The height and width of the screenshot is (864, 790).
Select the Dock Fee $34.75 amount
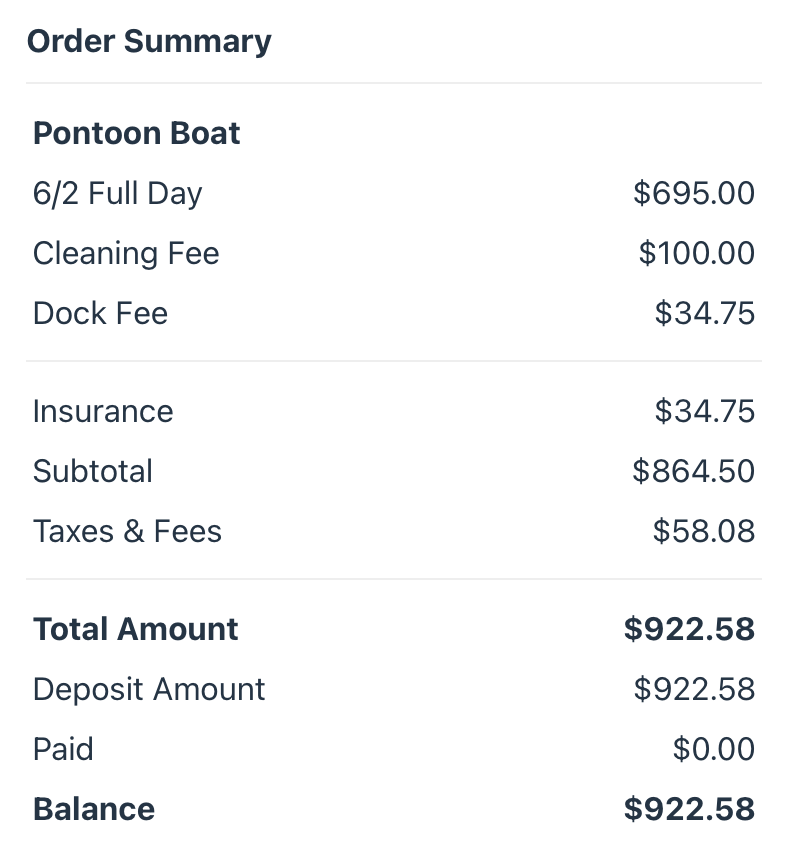click(x=705, y=313)
